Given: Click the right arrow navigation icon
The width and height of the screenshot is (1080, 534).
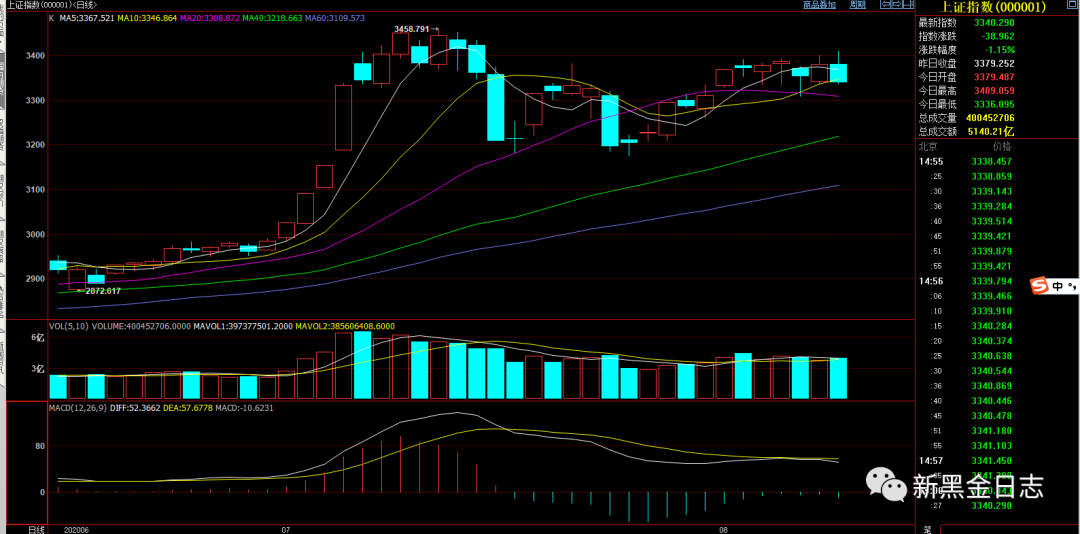Looking at the screenshot, I should pos(897,4).
